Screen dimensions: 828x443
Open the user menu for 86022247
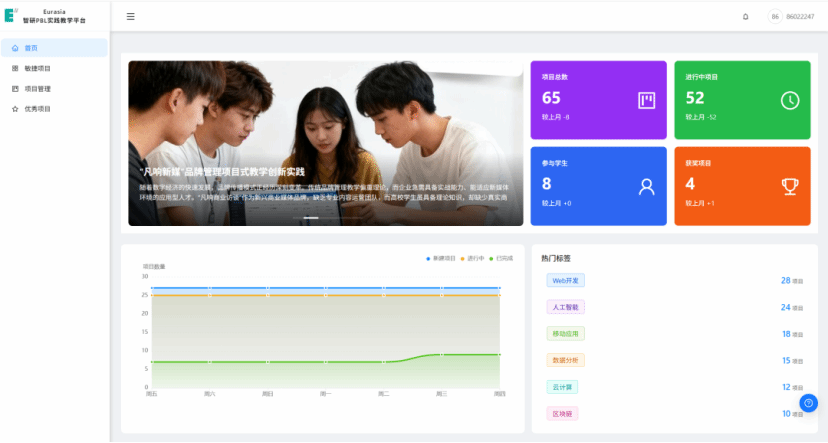[x=800, y=17]
